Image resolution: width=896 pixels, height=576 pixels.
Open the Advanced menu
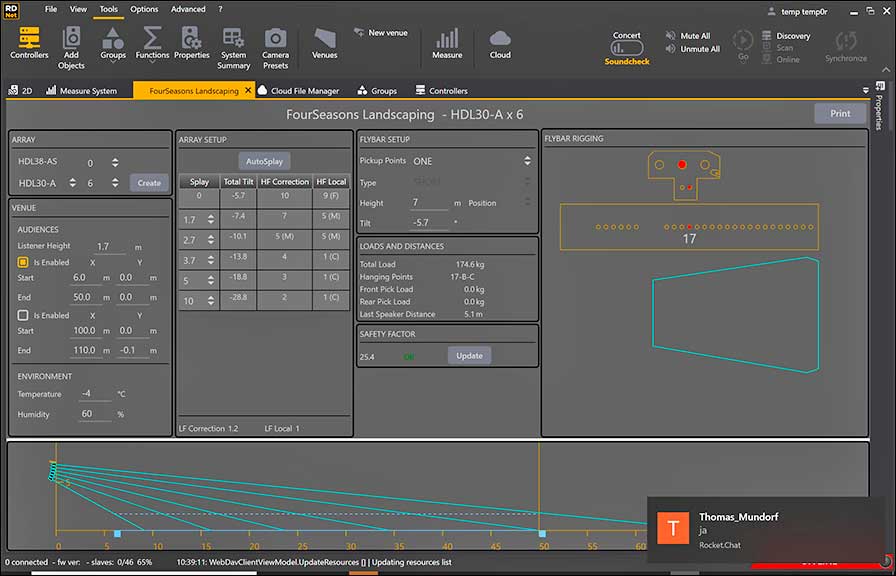[188, 9]
